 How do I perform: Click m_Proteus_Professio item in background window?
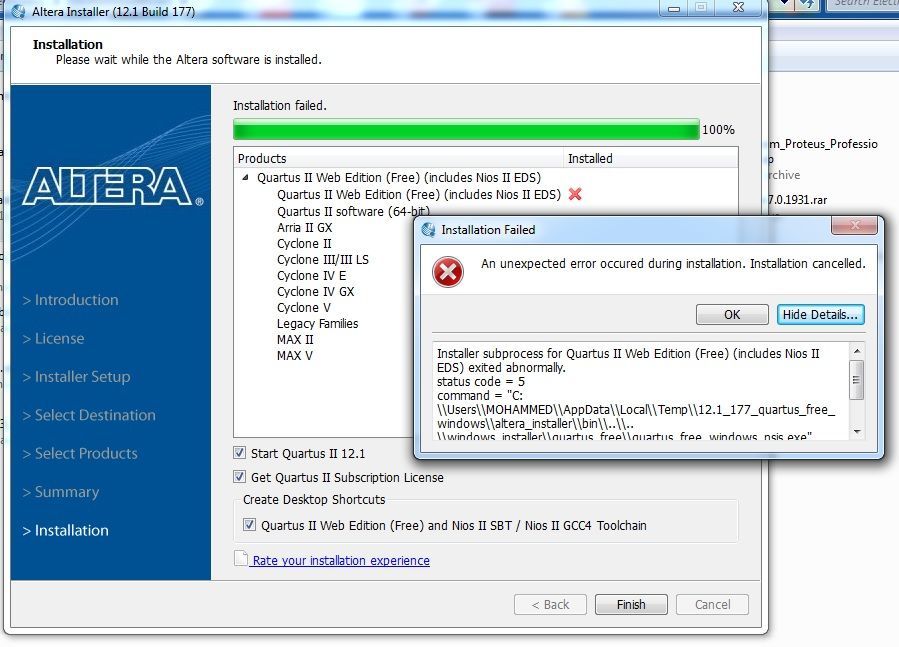click(x=823, y=144)
